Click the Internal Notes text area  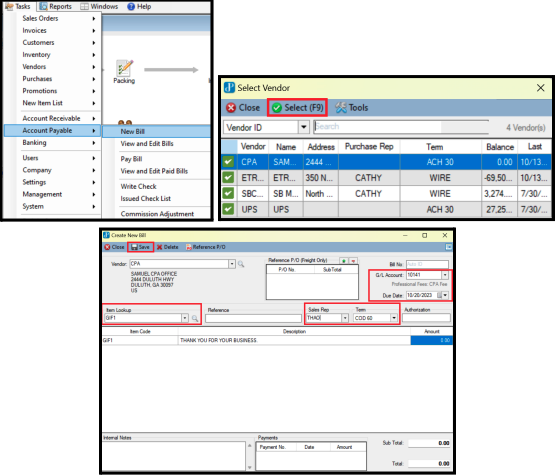coord(174,456)
